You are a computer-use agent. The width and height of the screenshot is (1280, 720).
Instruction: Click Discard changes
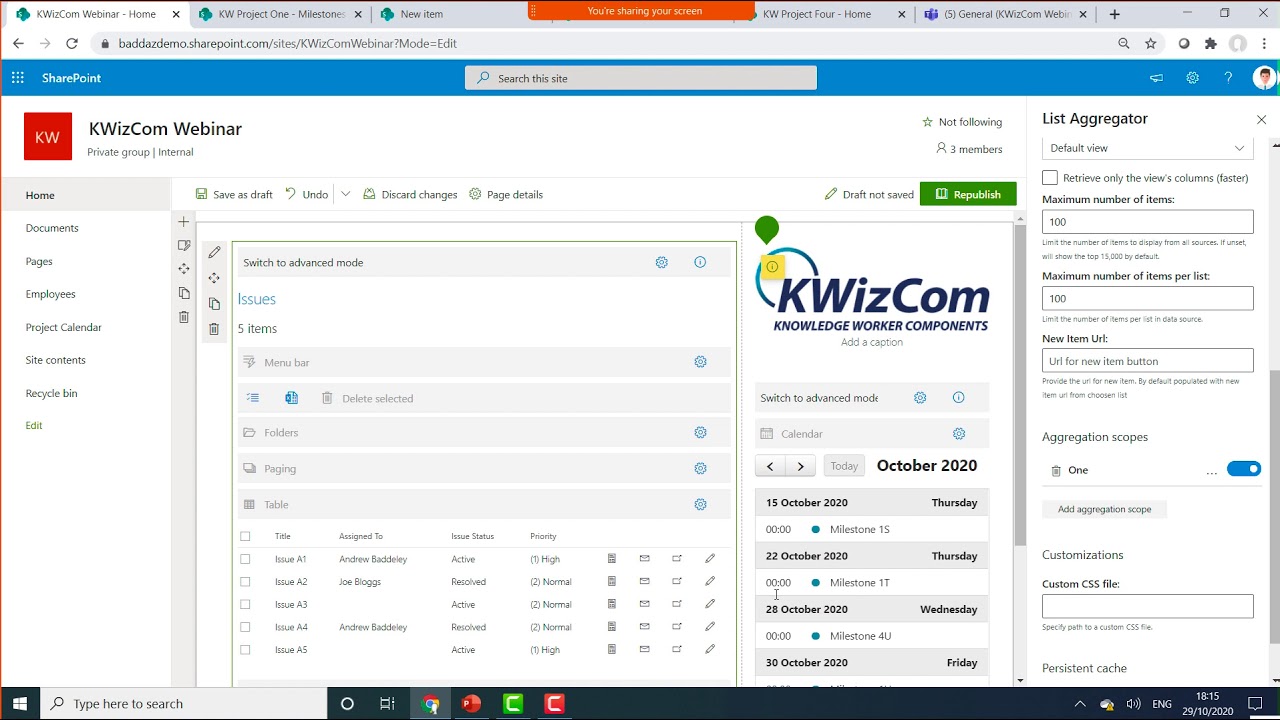pos(410,194)
